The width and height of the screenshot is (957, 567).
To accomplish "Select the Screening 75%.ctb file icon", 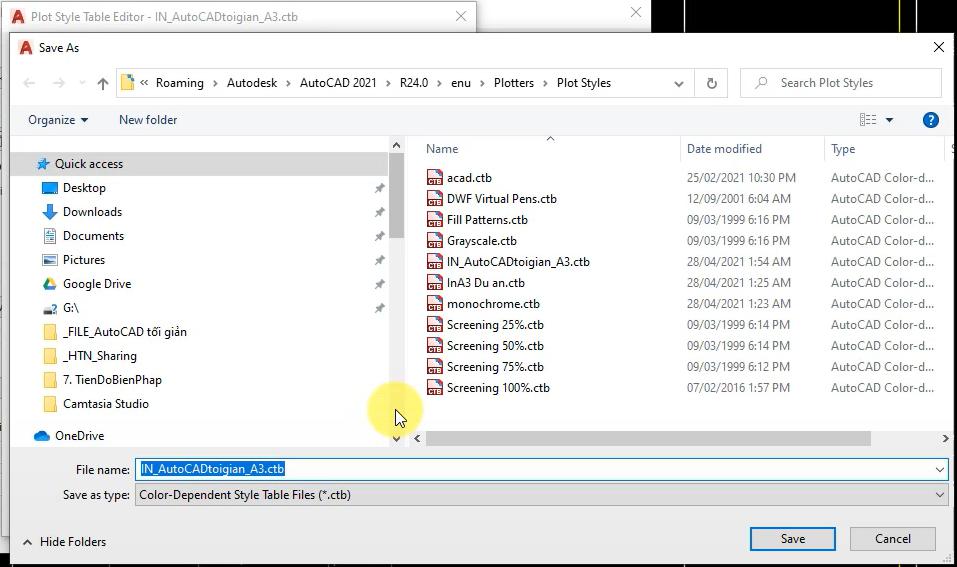I will click(435, 367).
